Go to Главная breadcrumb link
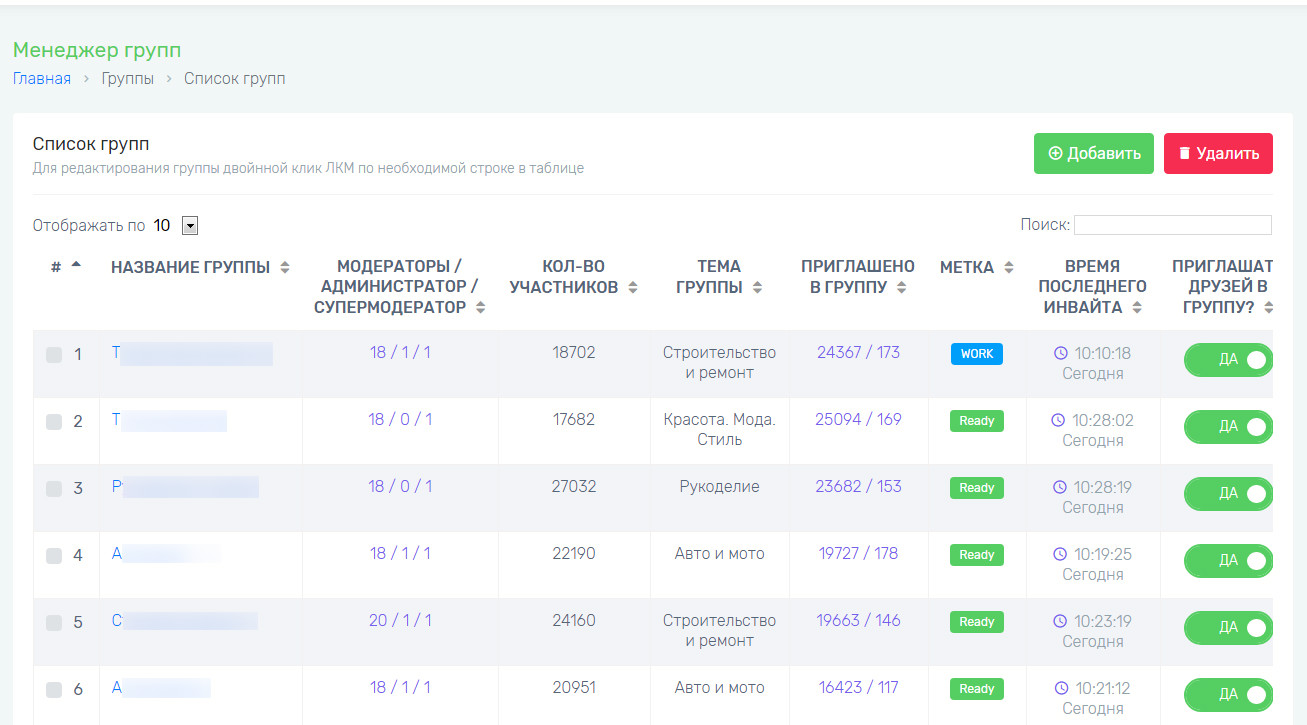 pyautogui.click(x=42, y=79)
